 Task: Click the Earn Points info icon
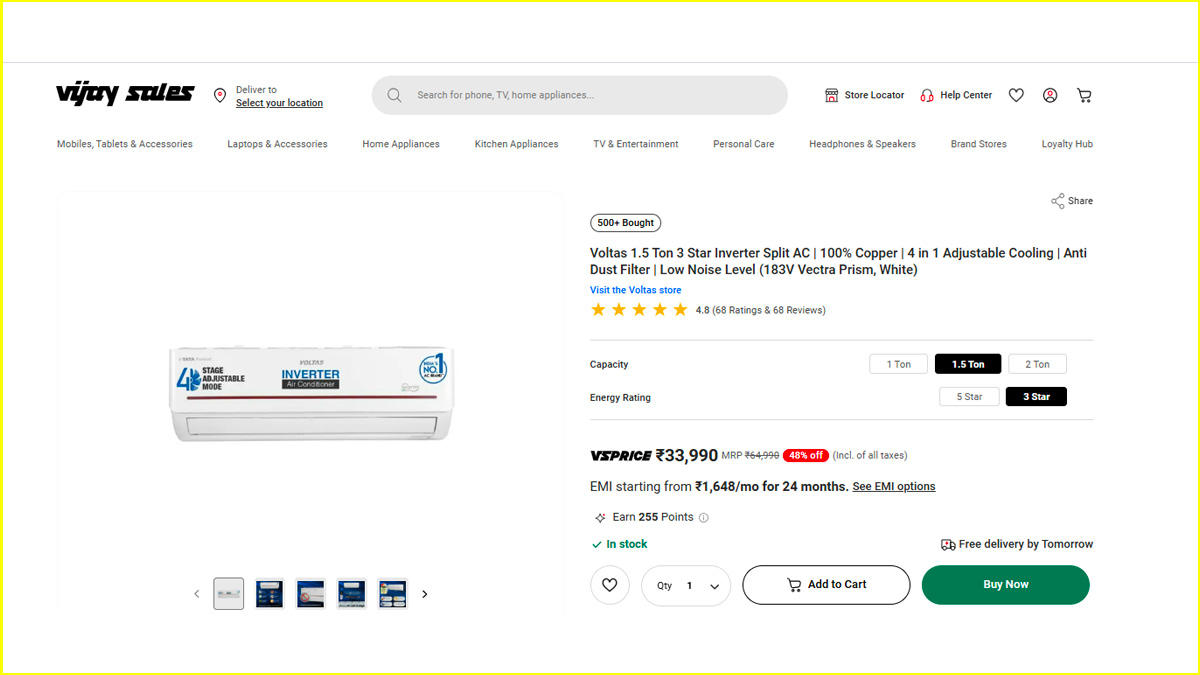(x=703, y=518)
